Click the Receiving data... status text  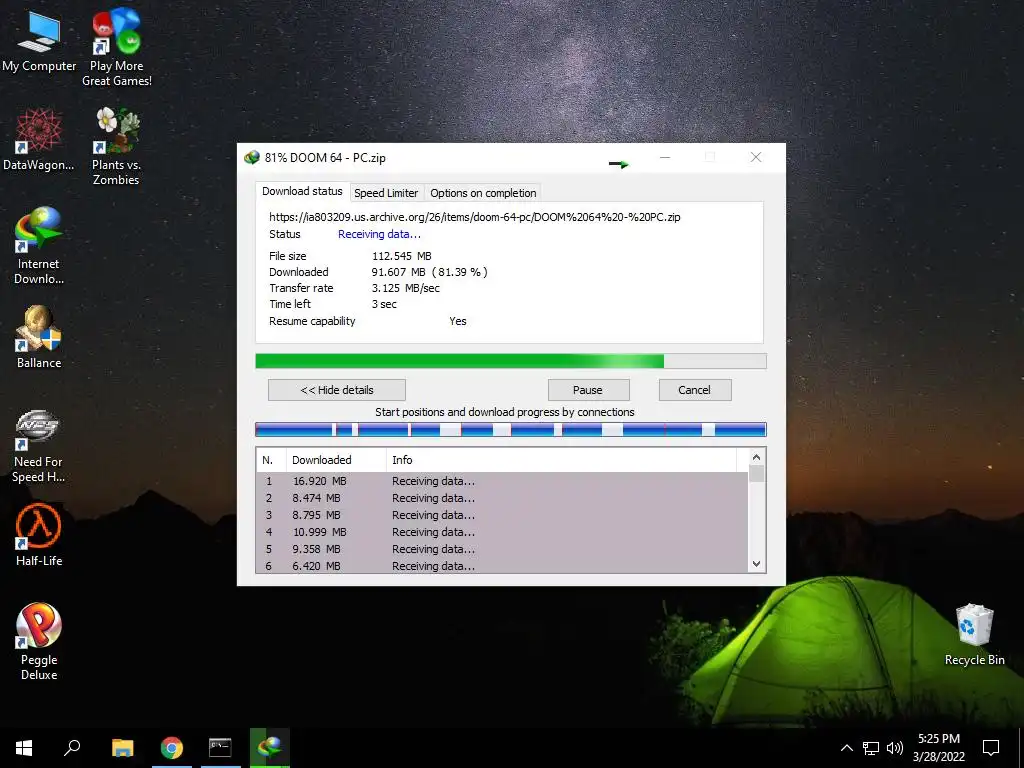[379, 234]
